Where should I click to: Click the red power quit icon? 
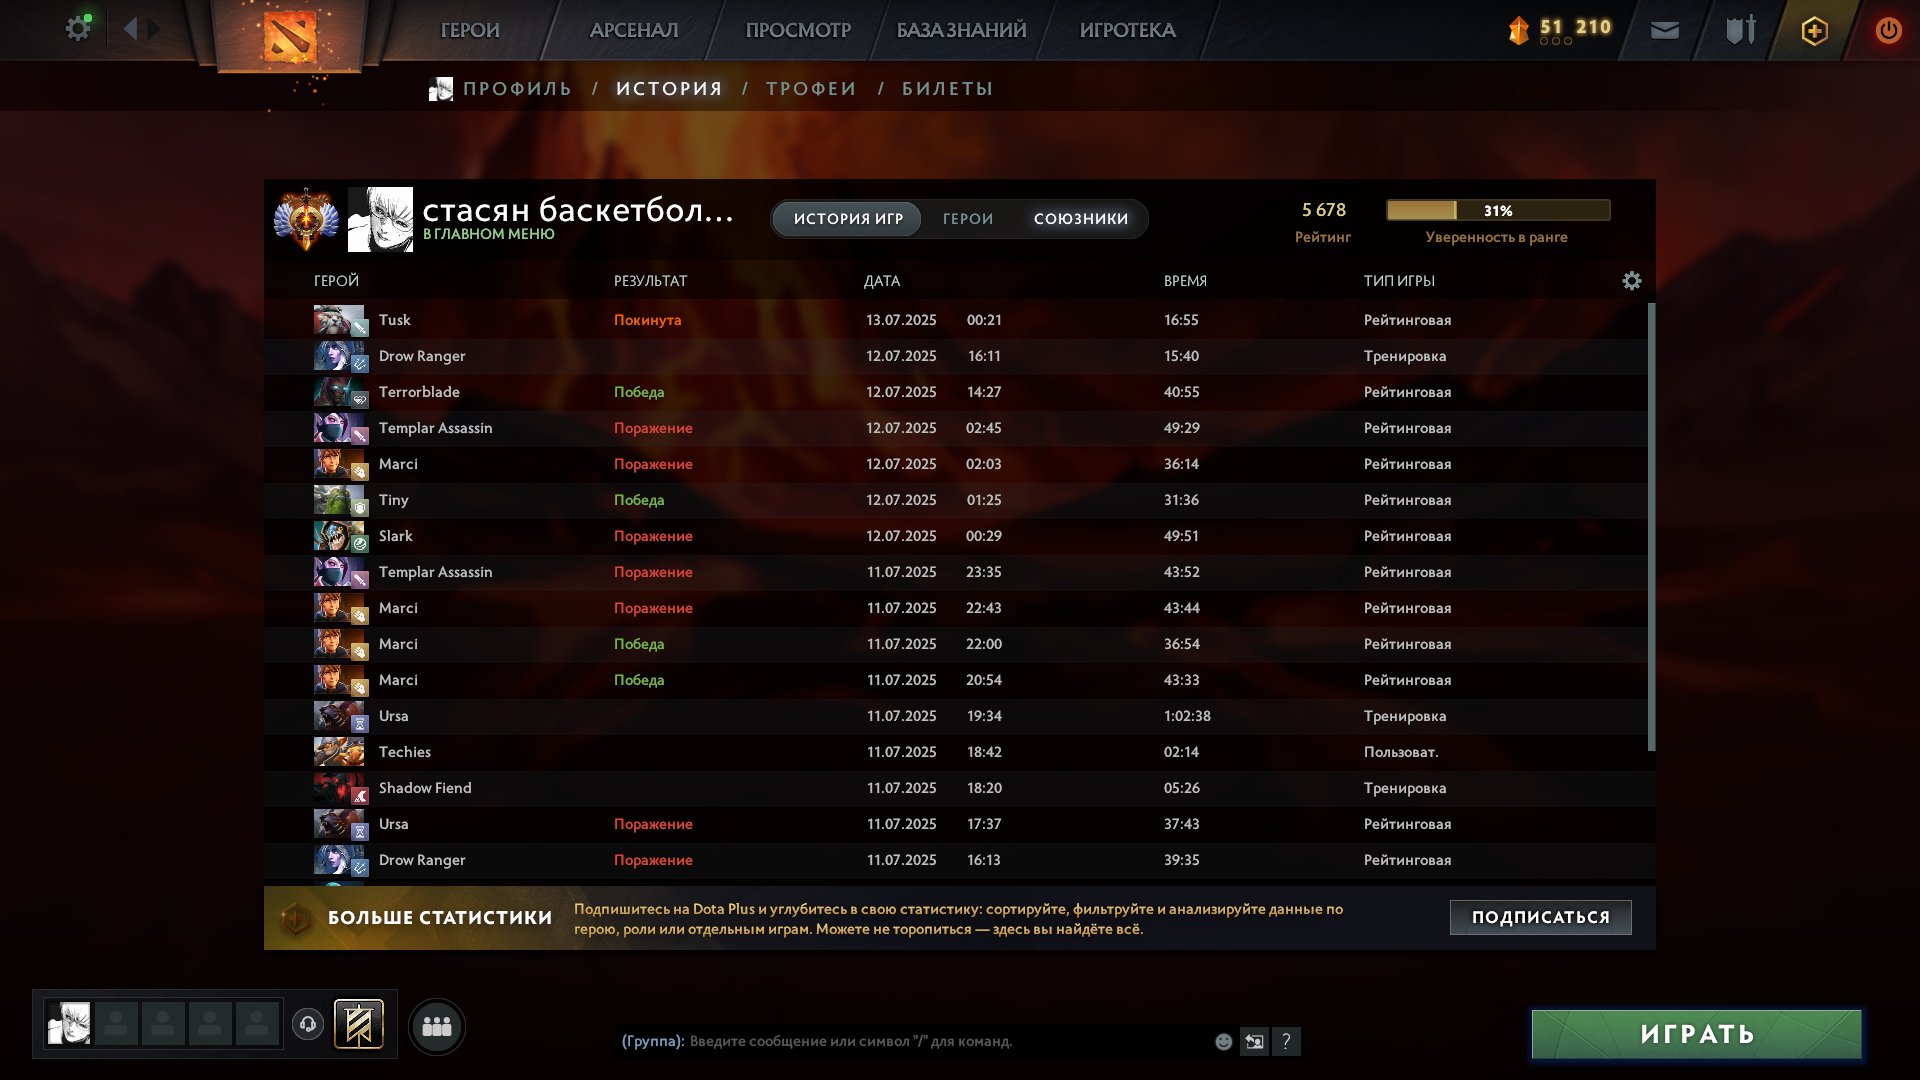[1888, 30]
